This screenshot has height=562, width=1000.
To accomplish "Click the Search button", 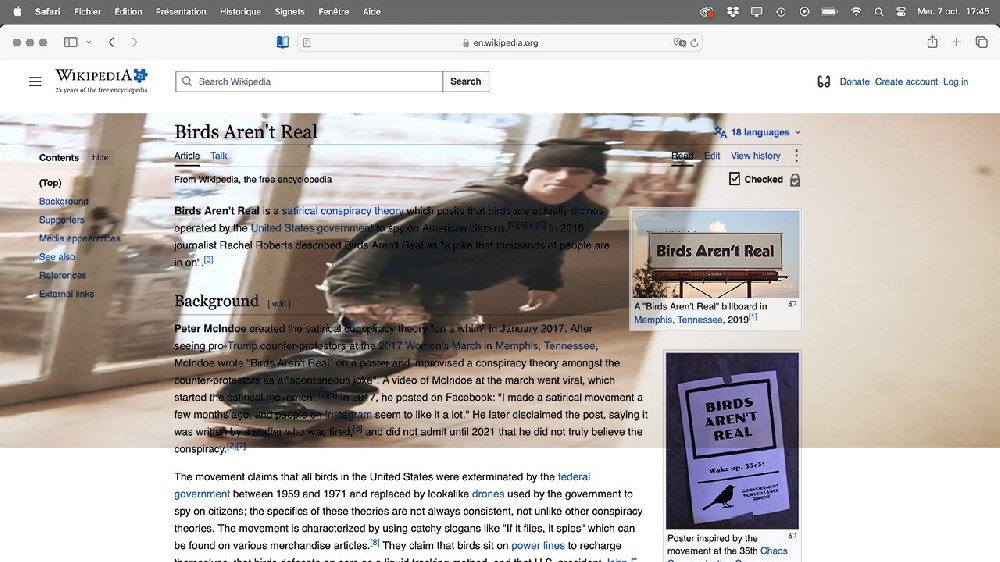I will [466, 82].
